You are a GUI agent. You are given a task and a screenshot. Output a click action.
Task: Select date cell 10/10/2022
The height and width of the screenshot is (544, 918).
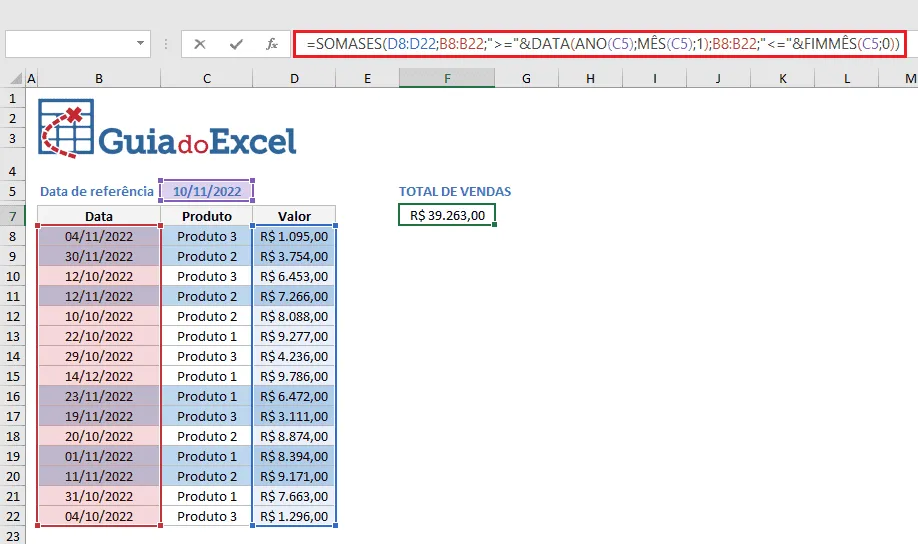click(99, 316)
